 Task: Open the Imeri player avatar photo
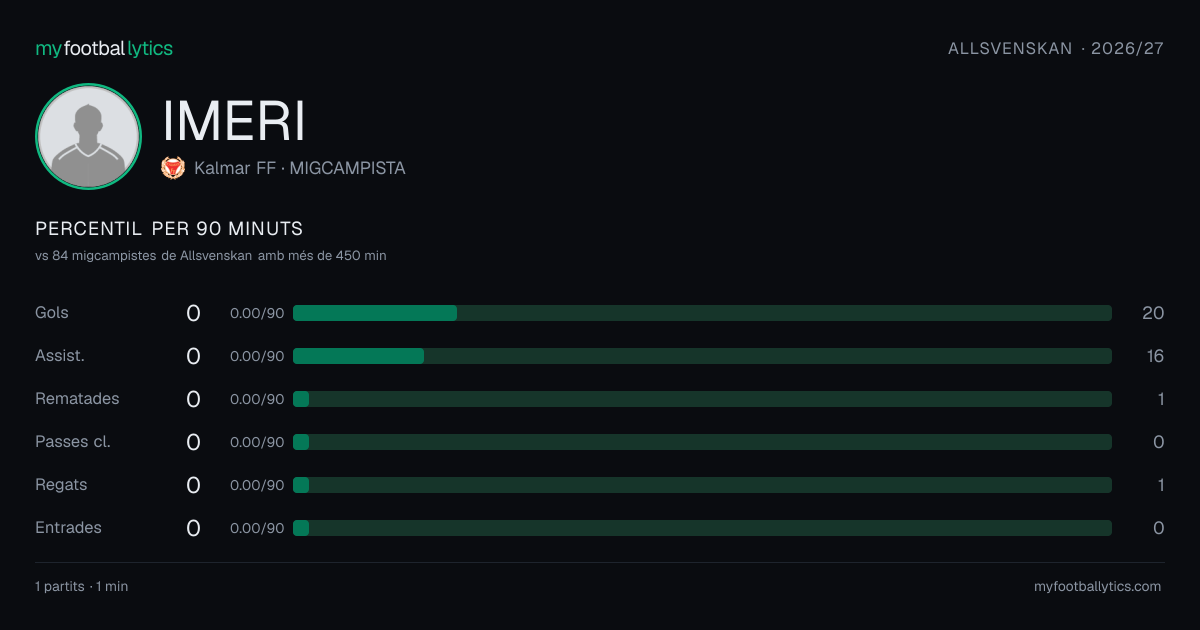[x=88, y=137]
